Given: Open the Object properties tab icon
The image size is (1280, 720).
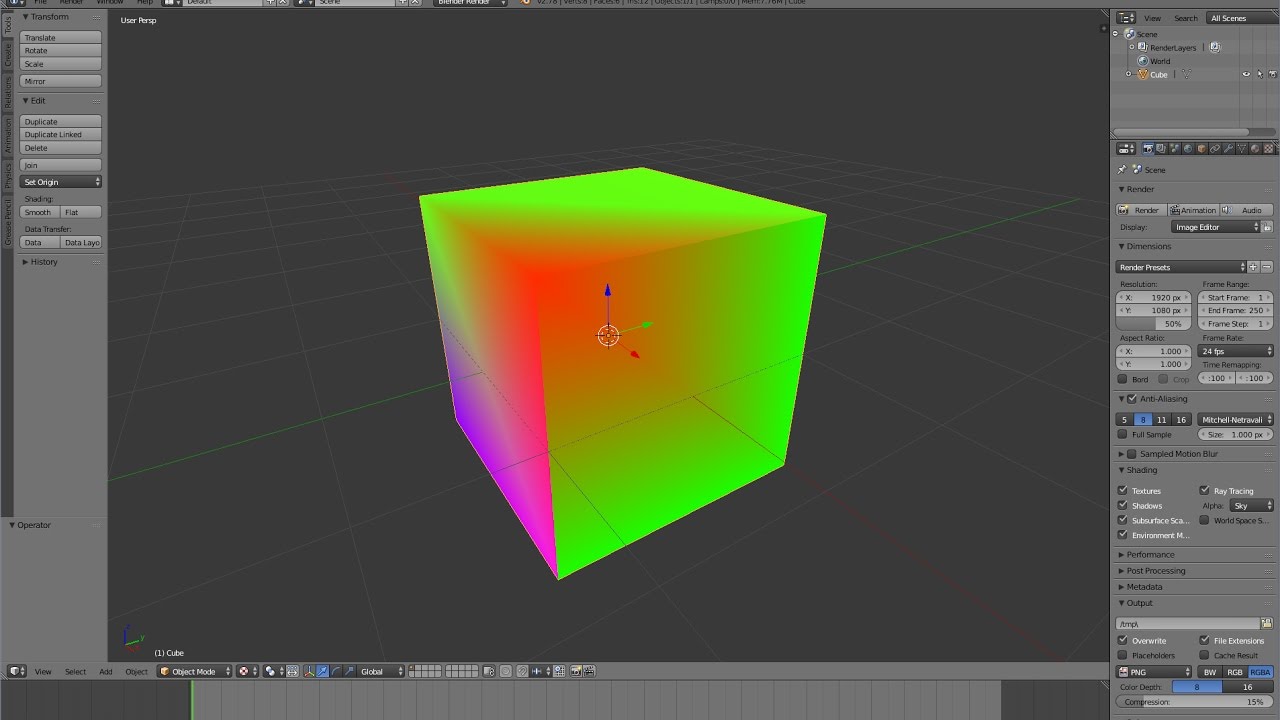Looking at the screenshot, I should [x=1201, y=149].
